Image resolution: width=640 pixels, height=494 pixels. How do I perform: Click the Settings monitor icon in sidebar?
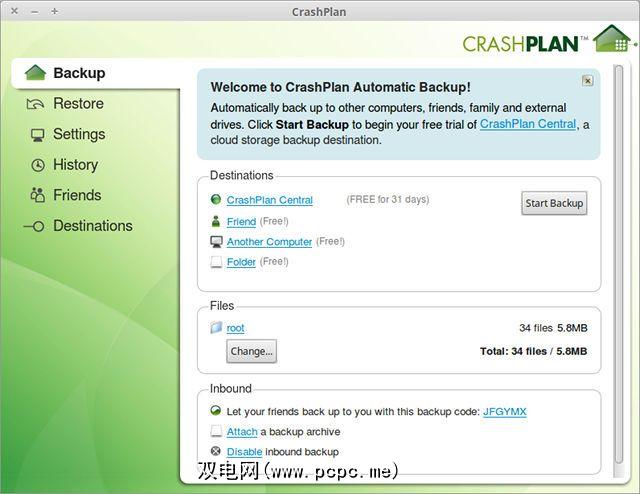pos(38,135)
